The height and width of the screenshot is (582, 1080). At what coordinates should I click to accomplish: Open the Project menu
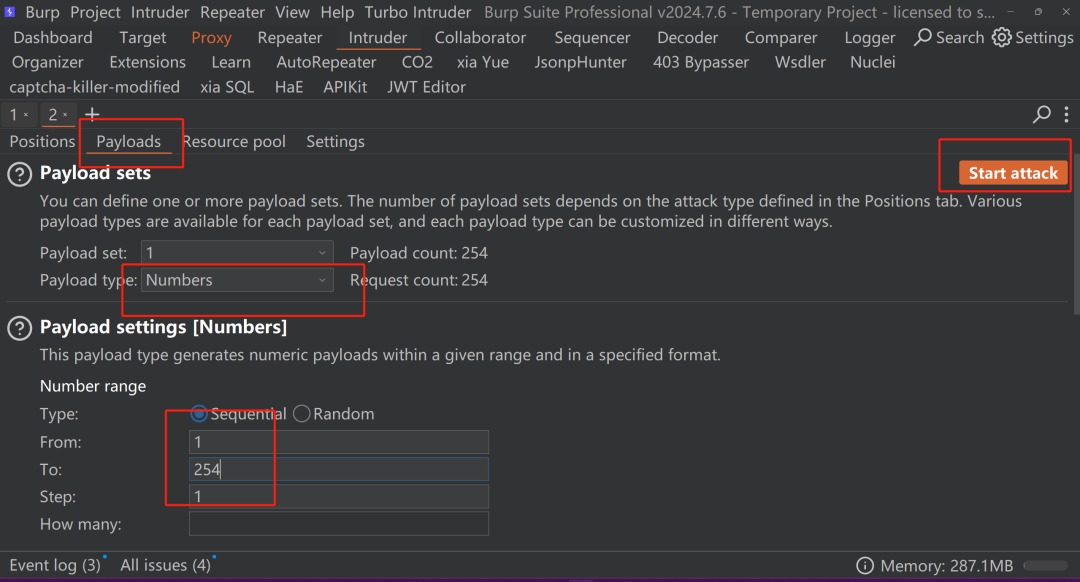[x=95, y=12]
